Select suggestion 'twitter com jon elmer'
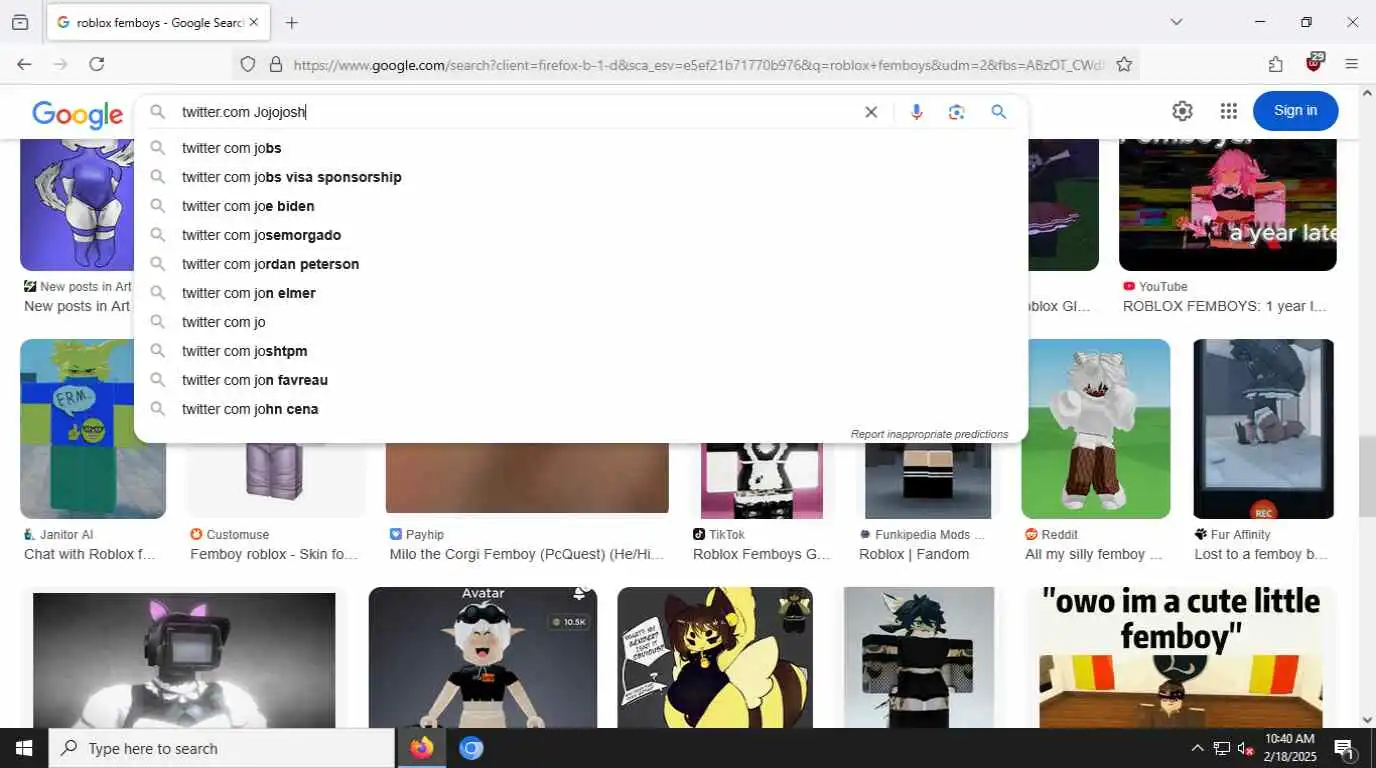Viewport: 1376px width, 768px height. 581,293
